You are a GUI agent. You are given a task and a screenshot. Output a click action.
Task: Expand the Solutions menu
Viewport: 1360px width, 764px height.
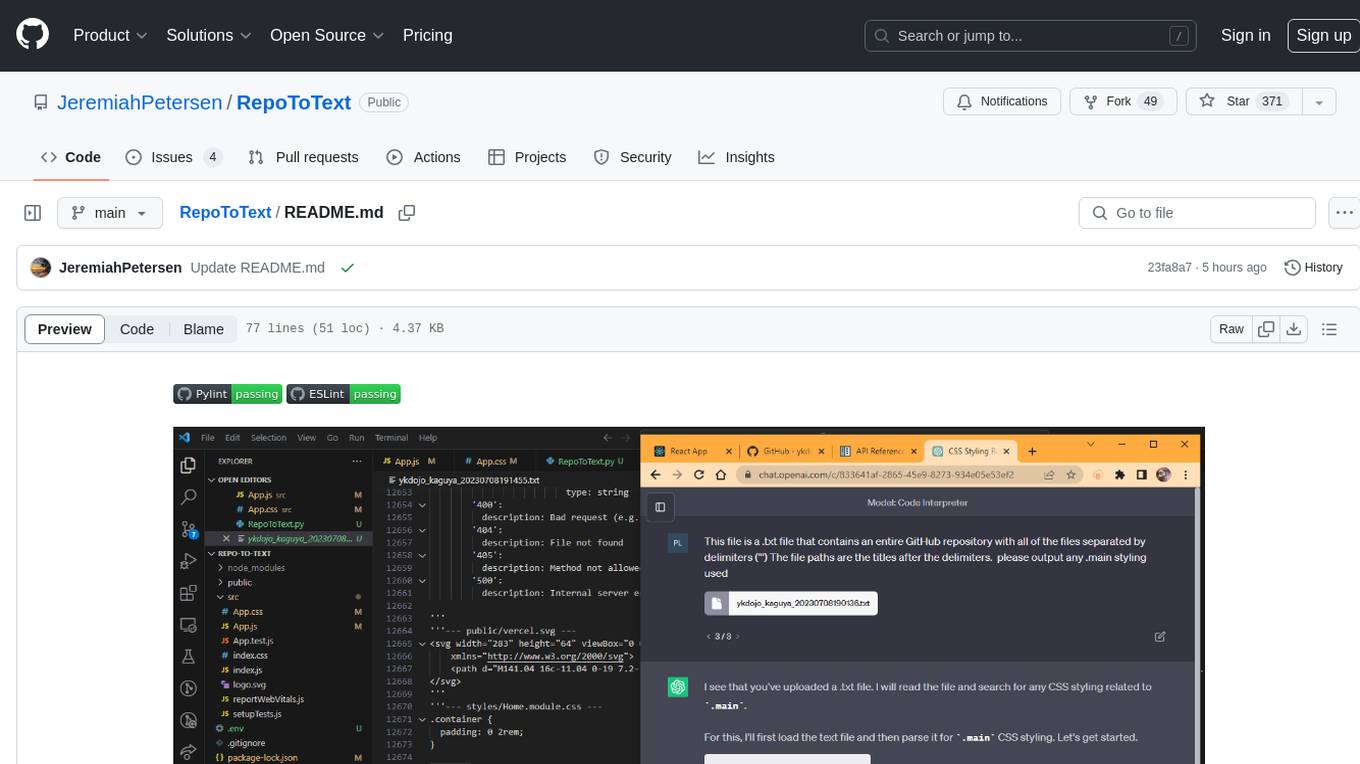208,35
